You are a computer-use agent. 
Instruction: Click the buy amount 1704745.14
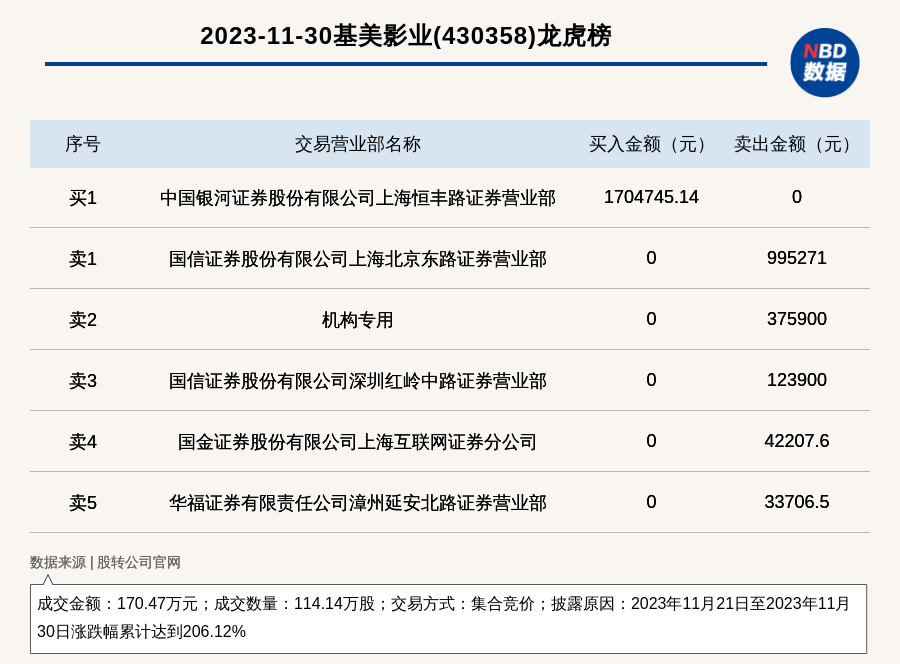[651, 197]
